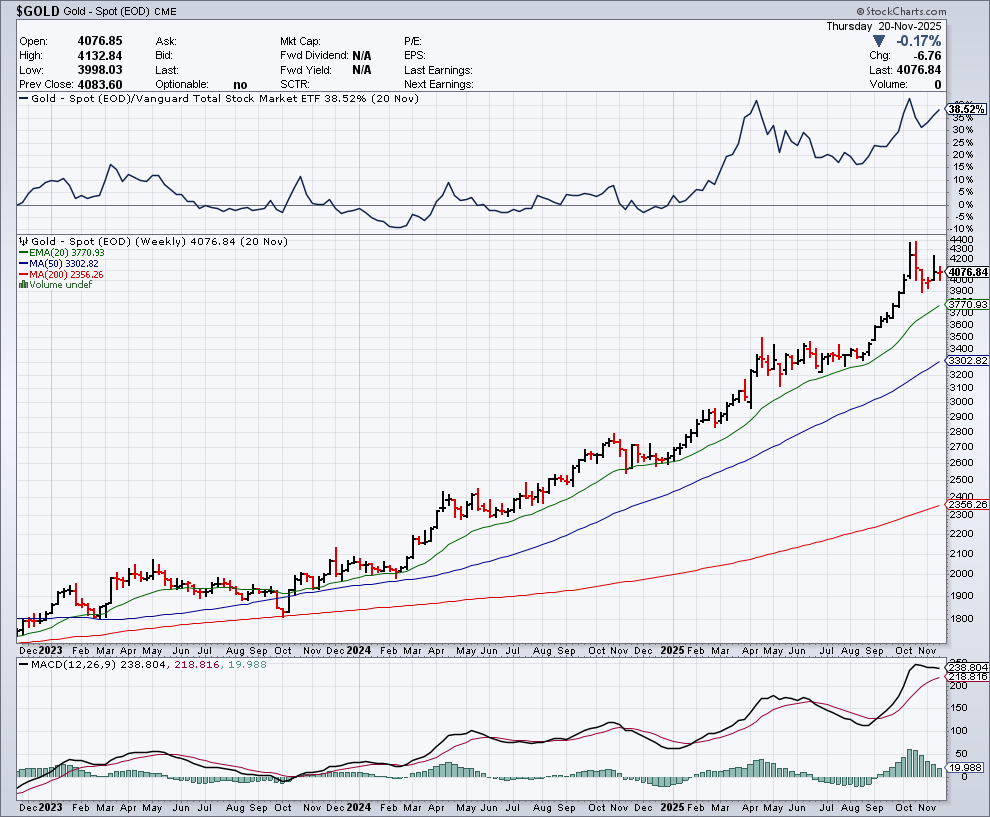
Task: Click the volume bars icon in the legend
Action: tap(23, 285)
